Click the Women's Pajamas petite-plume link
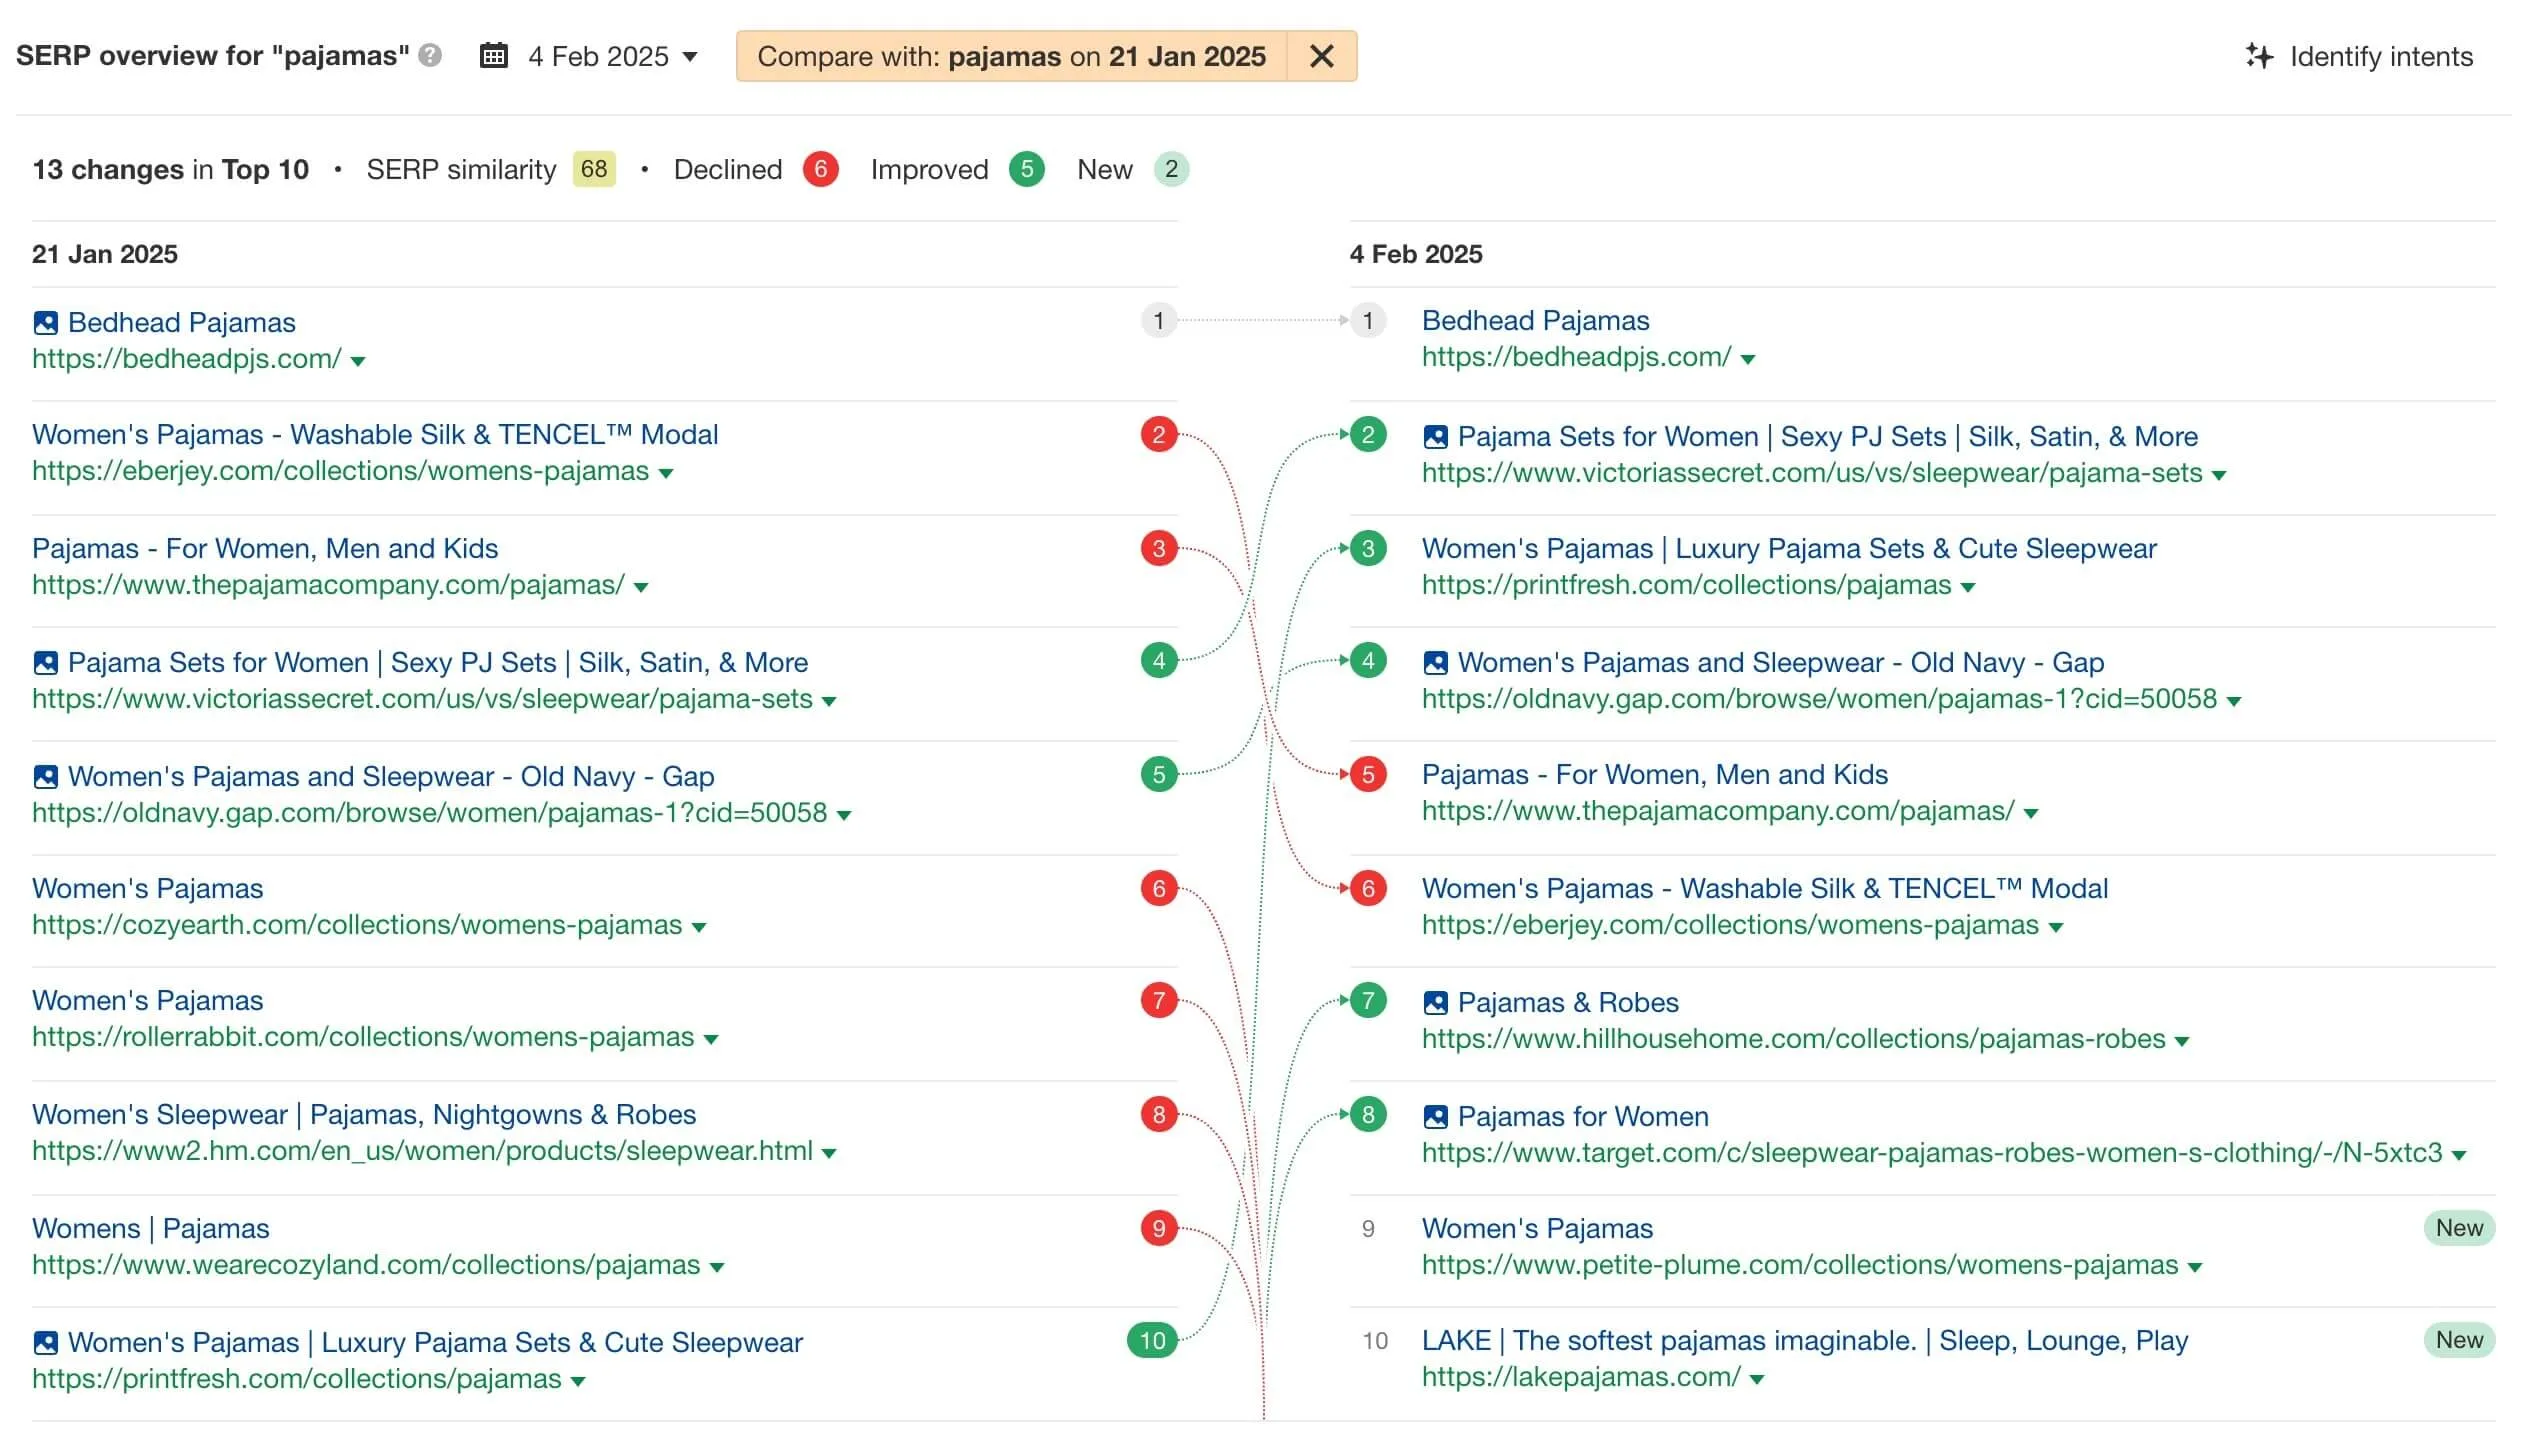The image size is (2542, 1444). pyautogui.click(x=1536, y=1228)
